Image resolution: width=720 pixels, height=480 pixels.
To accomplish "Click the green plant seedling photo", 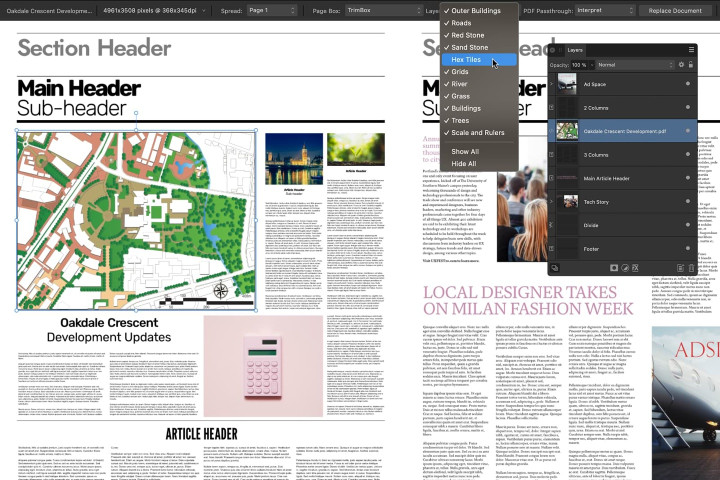I will (x=356, y=149).
